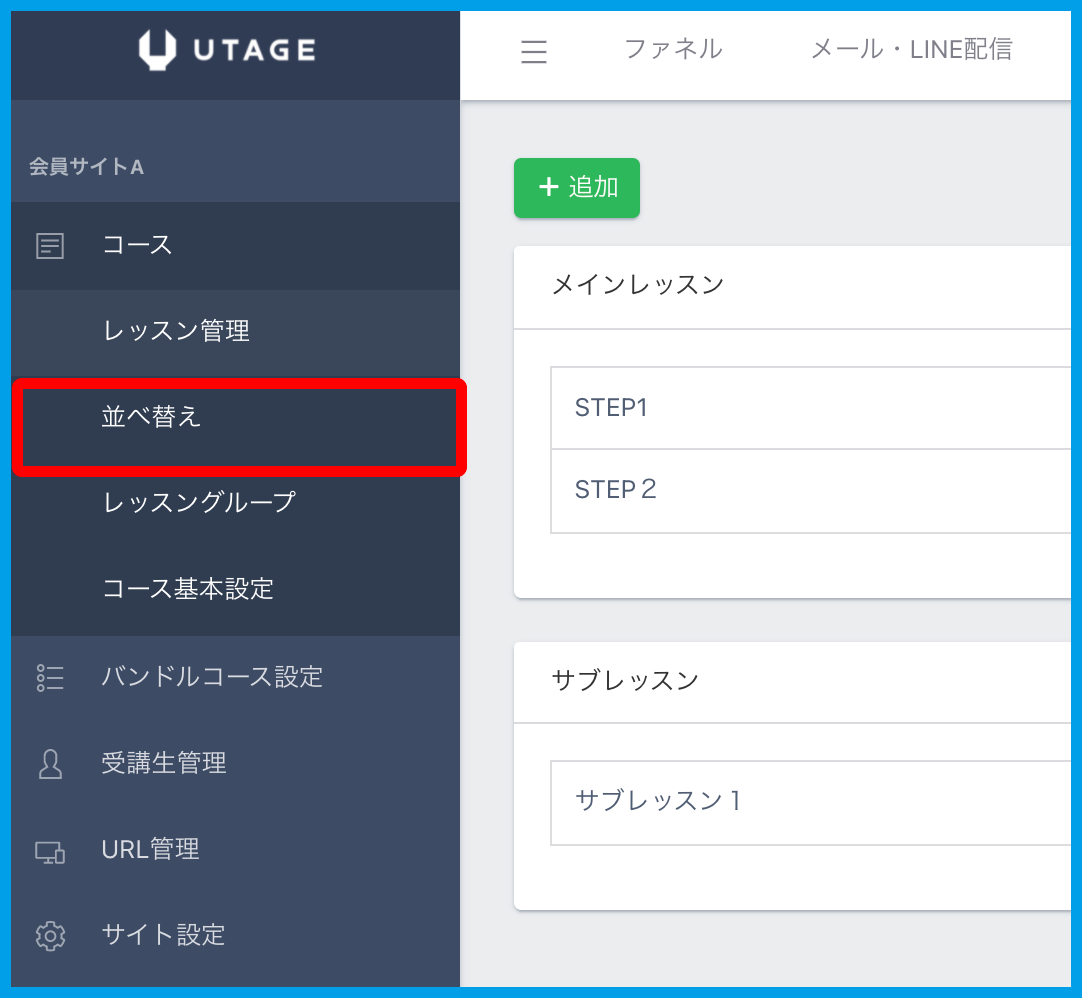Click the UTAGE logo icon
Image resolution: width=1082 pixels, height=998 pixels.
[x=157, y=50]
